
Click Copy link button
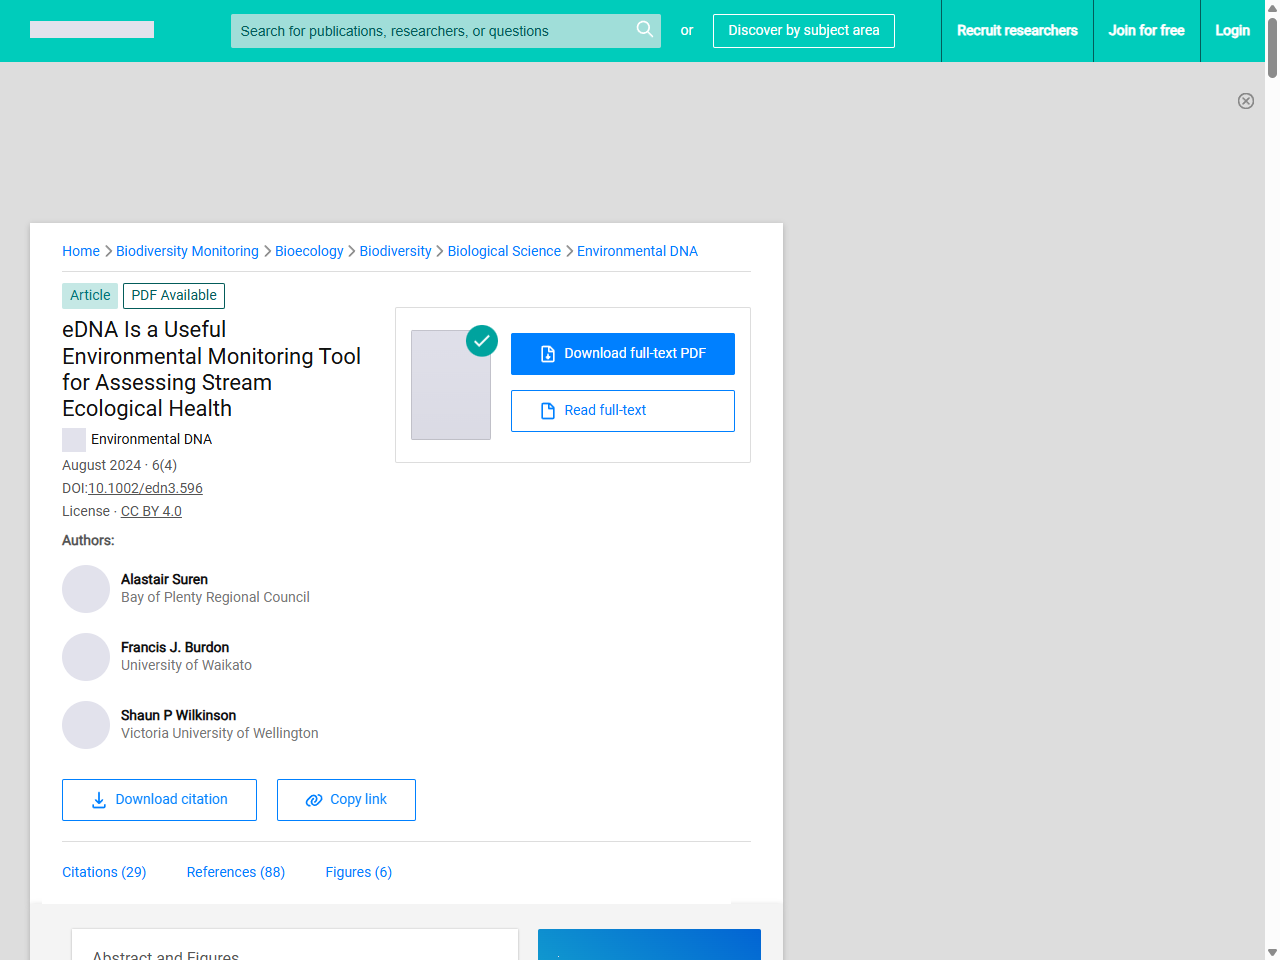[346, 800]
